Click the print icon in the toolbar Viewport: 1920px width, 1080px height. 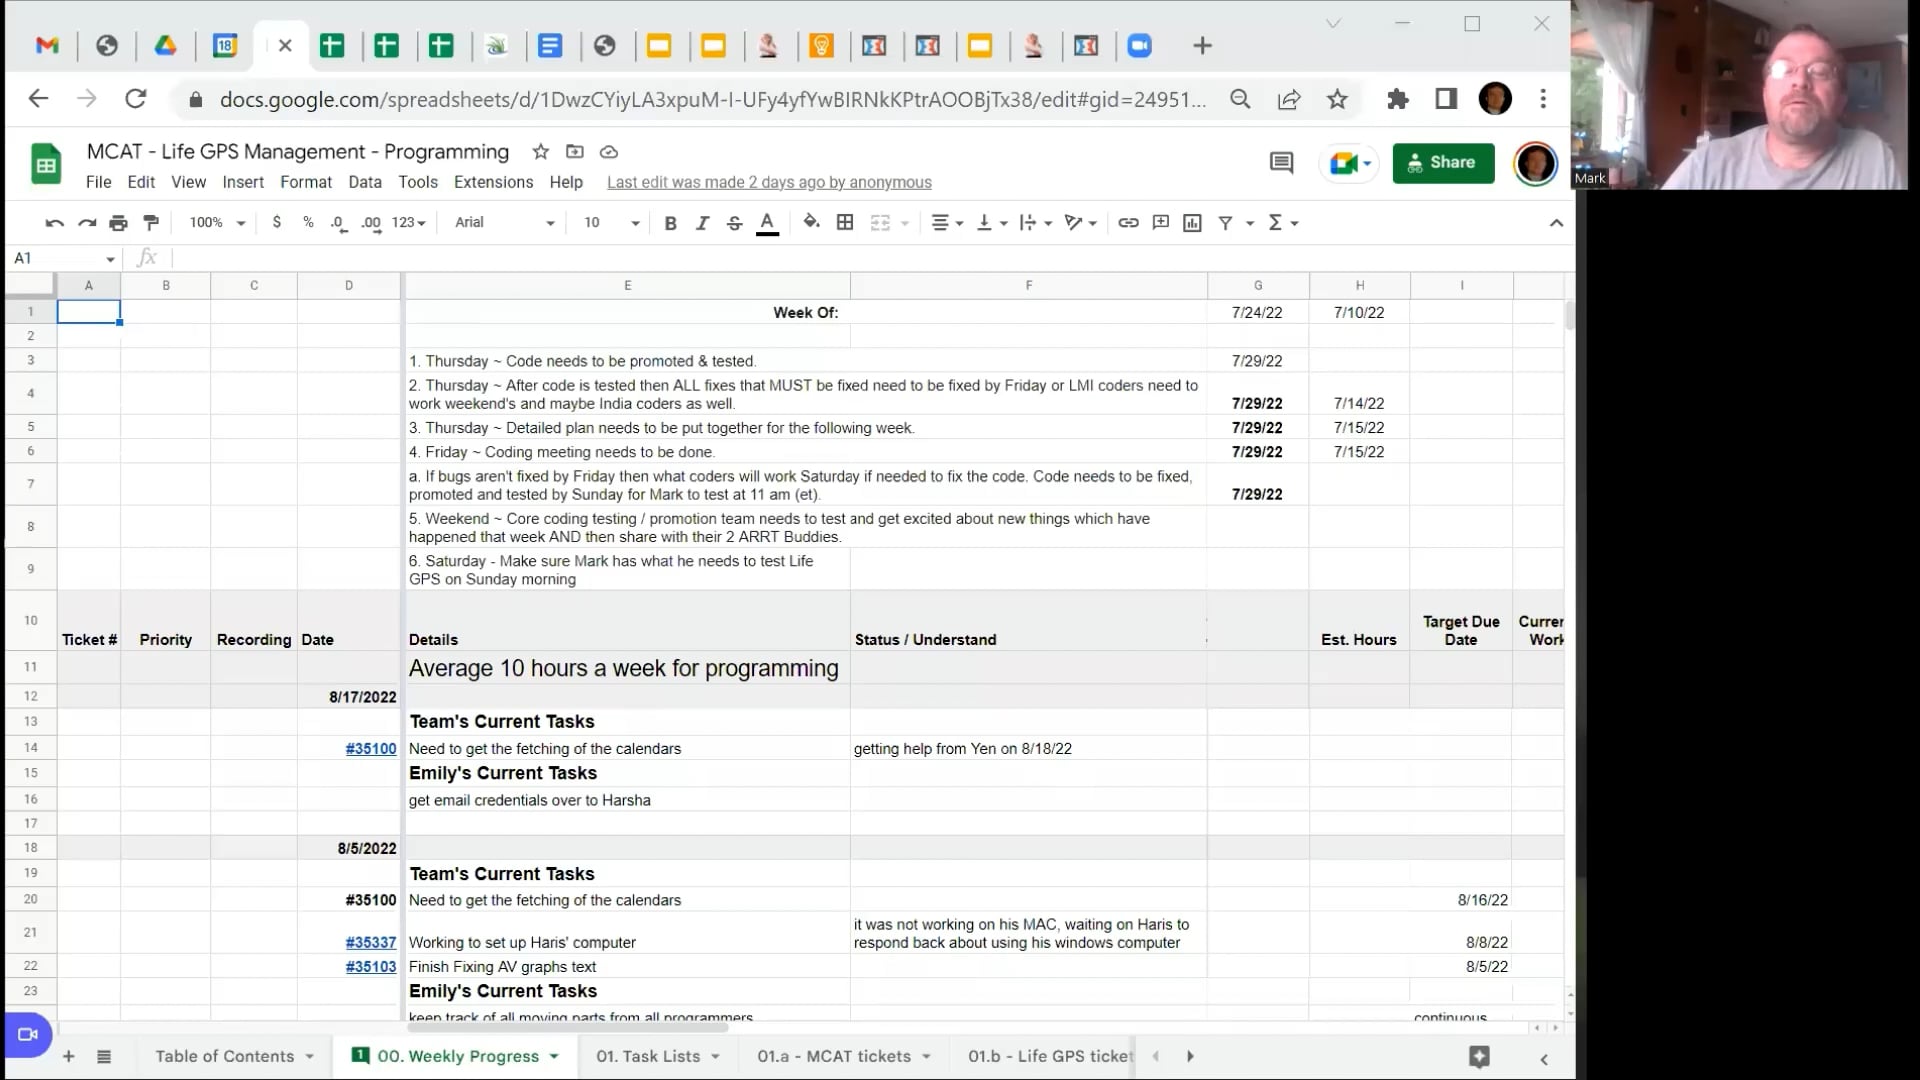coord(118,222)
